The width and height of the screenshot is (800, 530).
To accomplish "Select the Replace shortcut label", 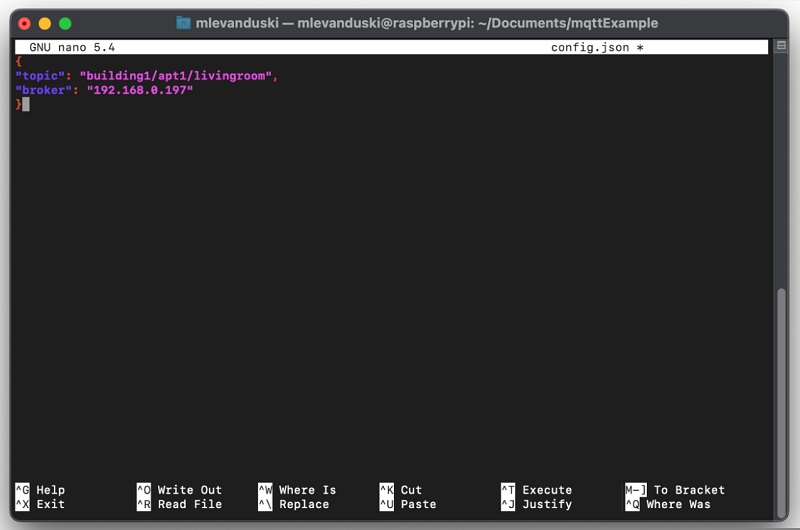I will [304, 504].
